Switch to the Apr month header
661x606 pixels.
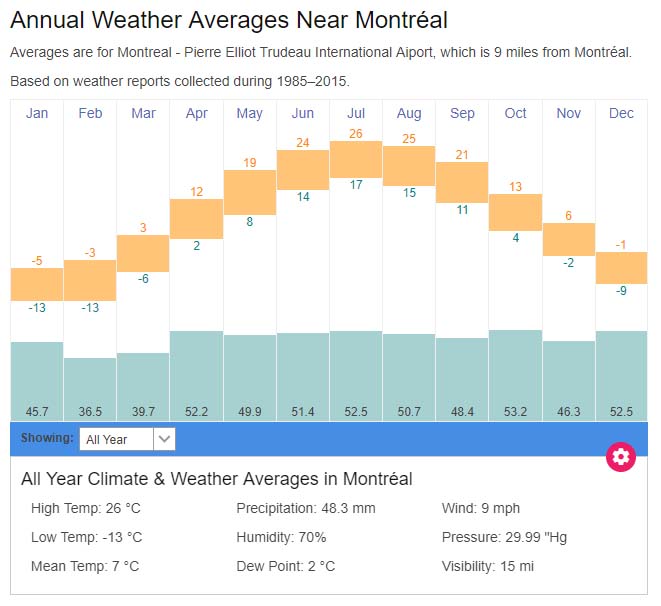pyautogui.click(x=196, y=113)
